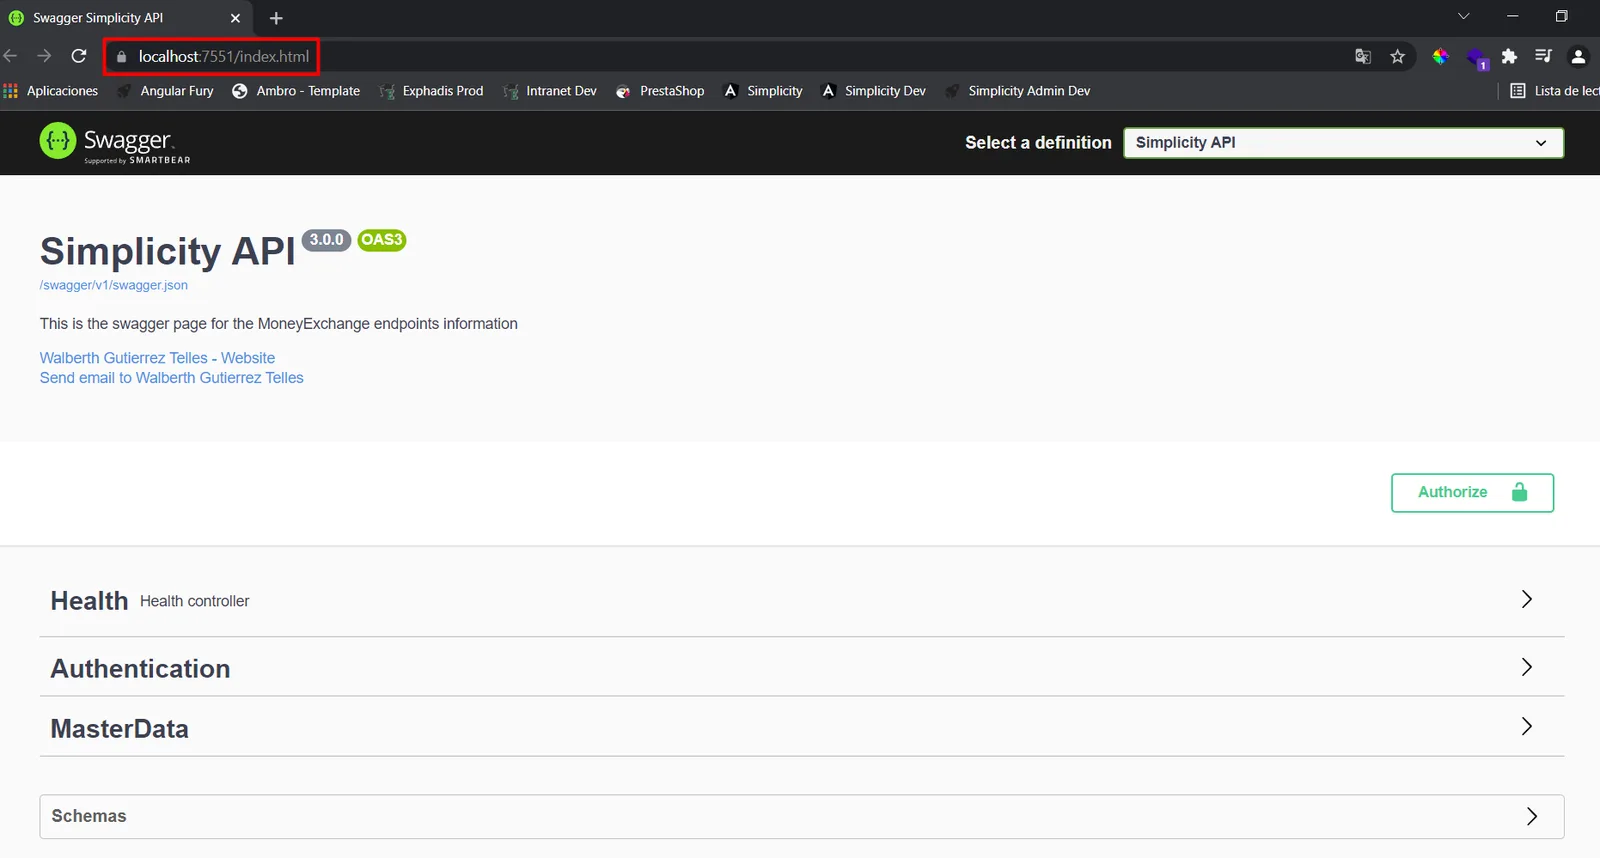Open the reading list (Lista de lectura)
1600x858 pixels.
[x=1555, y=91]
